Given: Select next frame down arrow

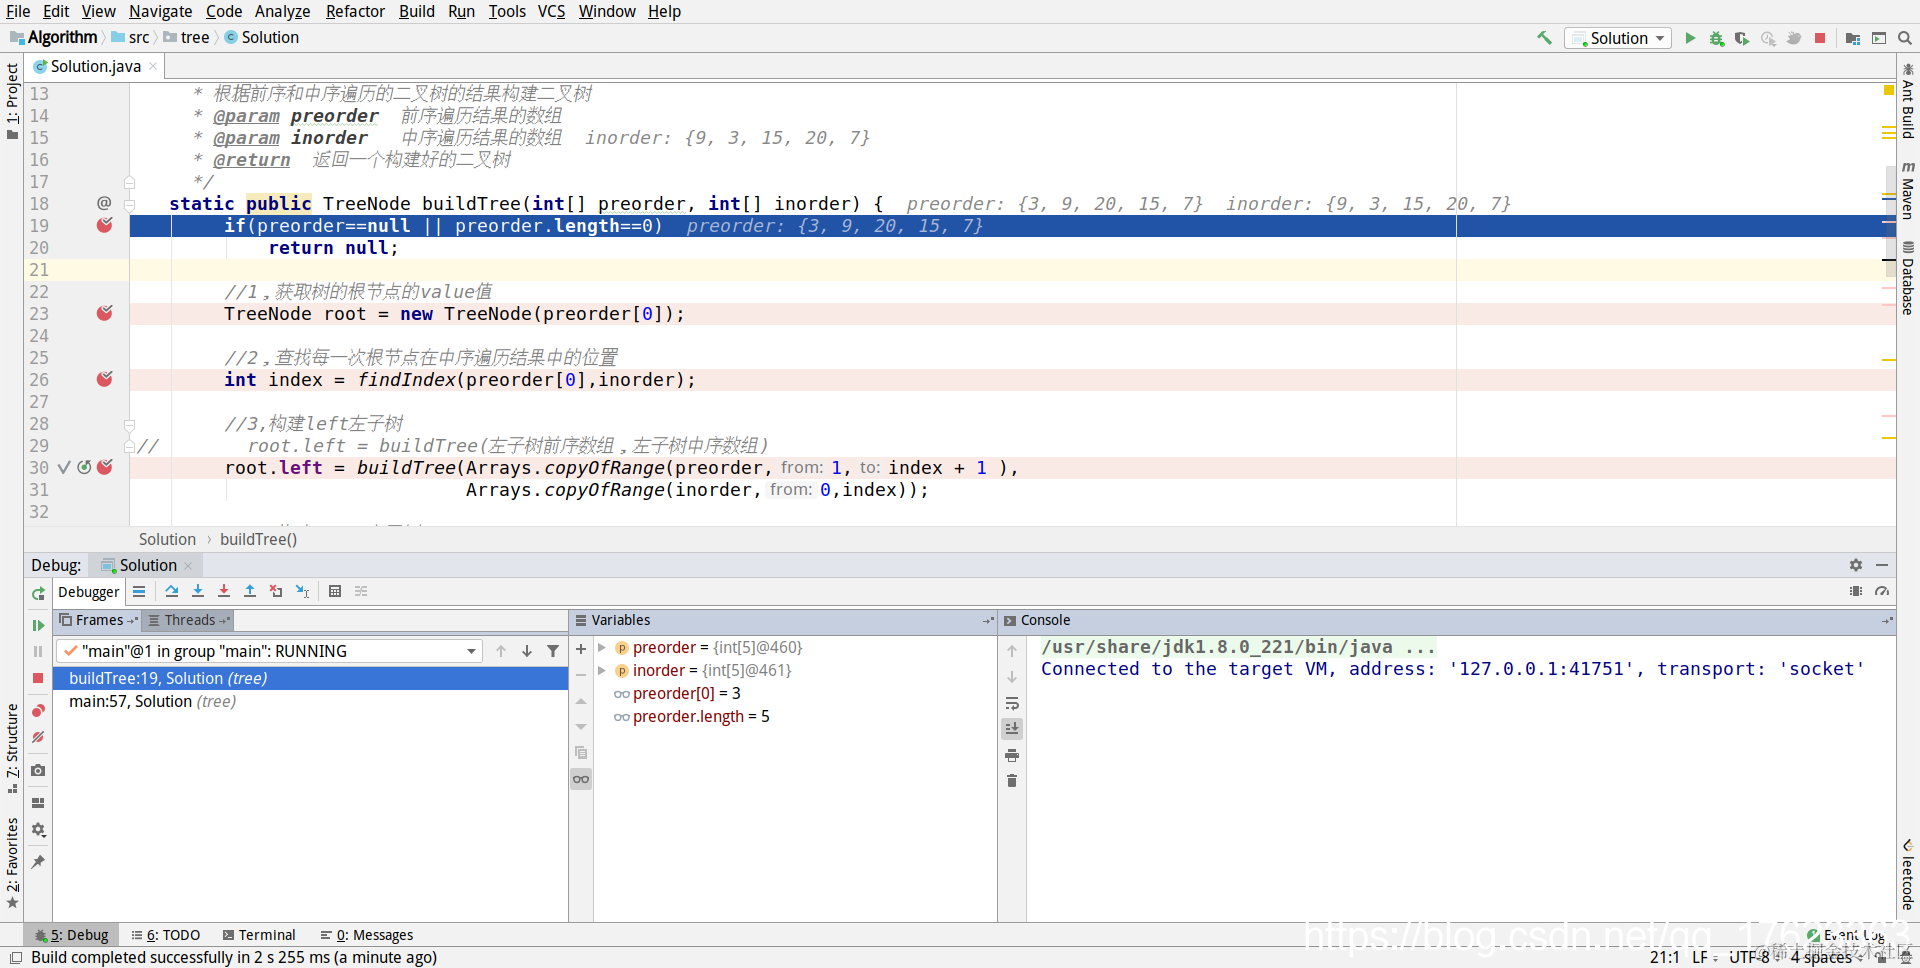Looking at the screenshot, I should point(527,651).
